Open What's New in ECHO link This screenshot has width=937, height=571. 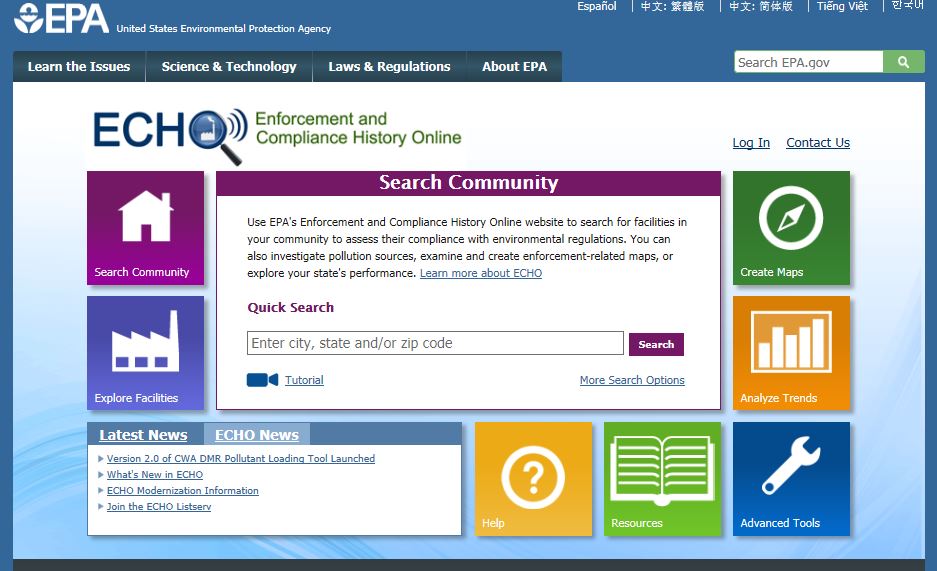pos(155,474)
